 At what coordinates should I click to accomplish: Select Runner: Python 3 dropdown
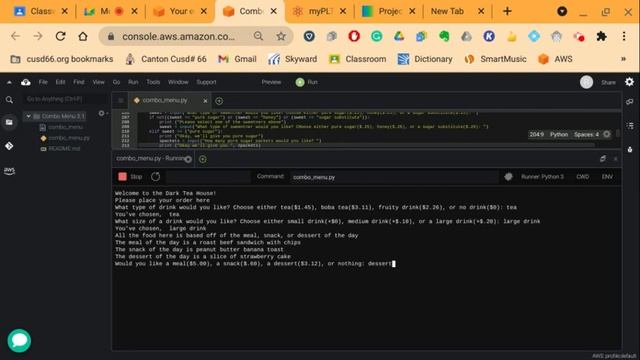coord(542,177)
